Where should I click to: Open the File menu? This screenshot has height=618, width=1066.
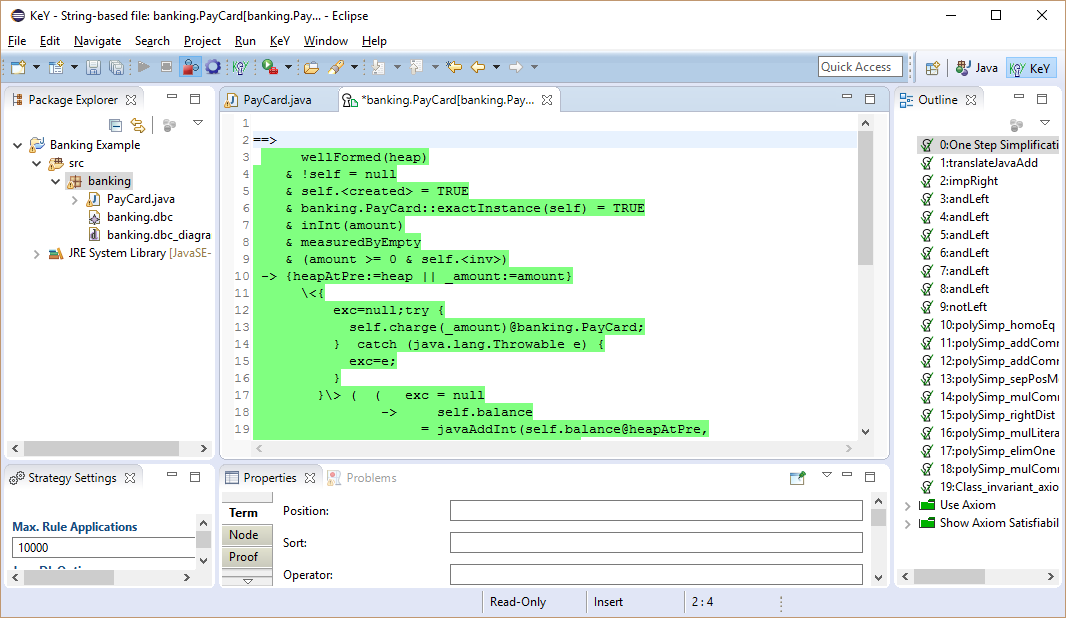(16, 41)
